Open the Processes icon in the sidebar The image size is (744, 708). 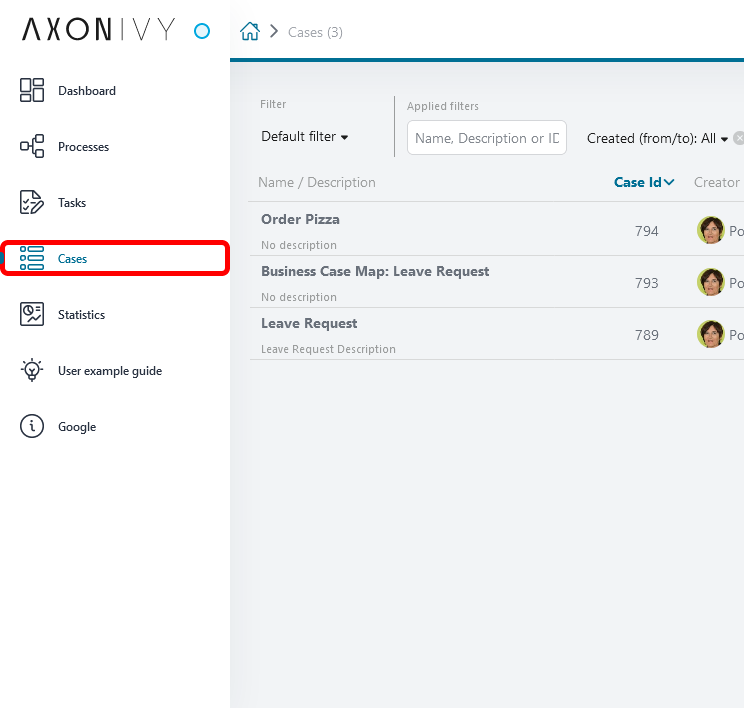pyautogui.click(x=32, y=146)
